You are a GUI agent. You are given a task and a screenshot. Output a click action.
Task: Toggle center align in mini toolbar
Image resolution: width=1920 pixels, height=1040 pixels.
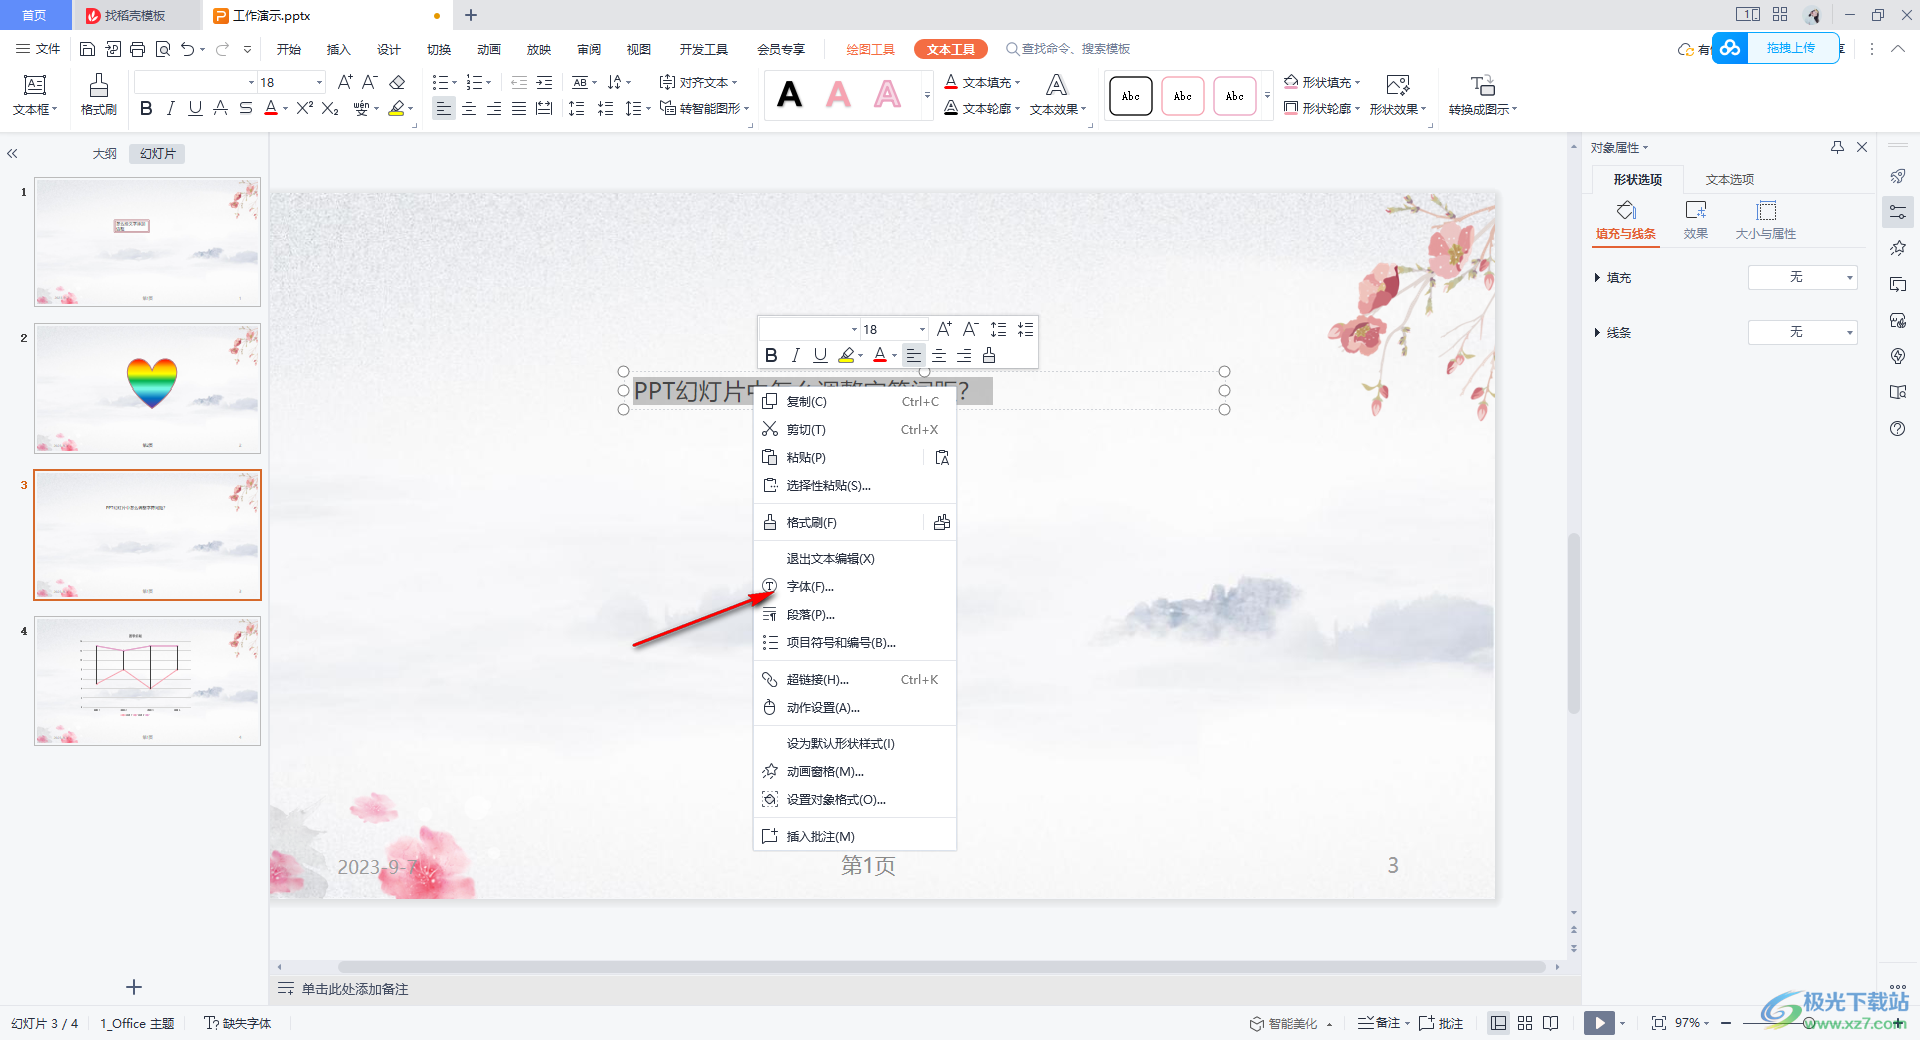939,355
